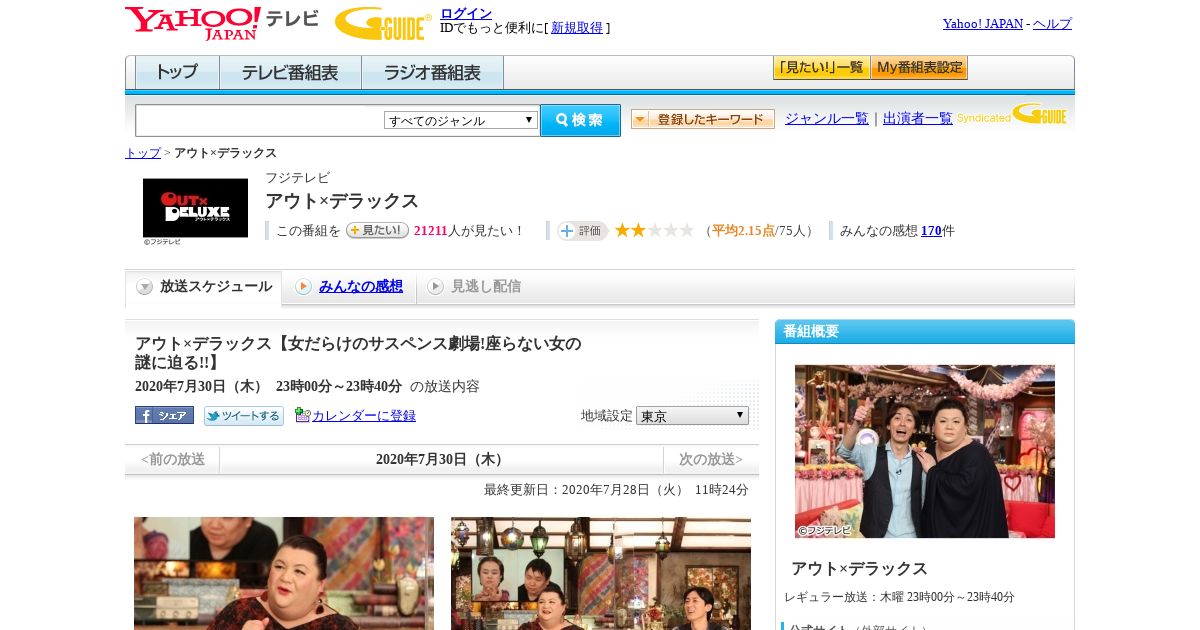Open the すべてのジャンル genre dropdown
The height and width of the screenshot is (630, 1200).
tap(461, 120)
